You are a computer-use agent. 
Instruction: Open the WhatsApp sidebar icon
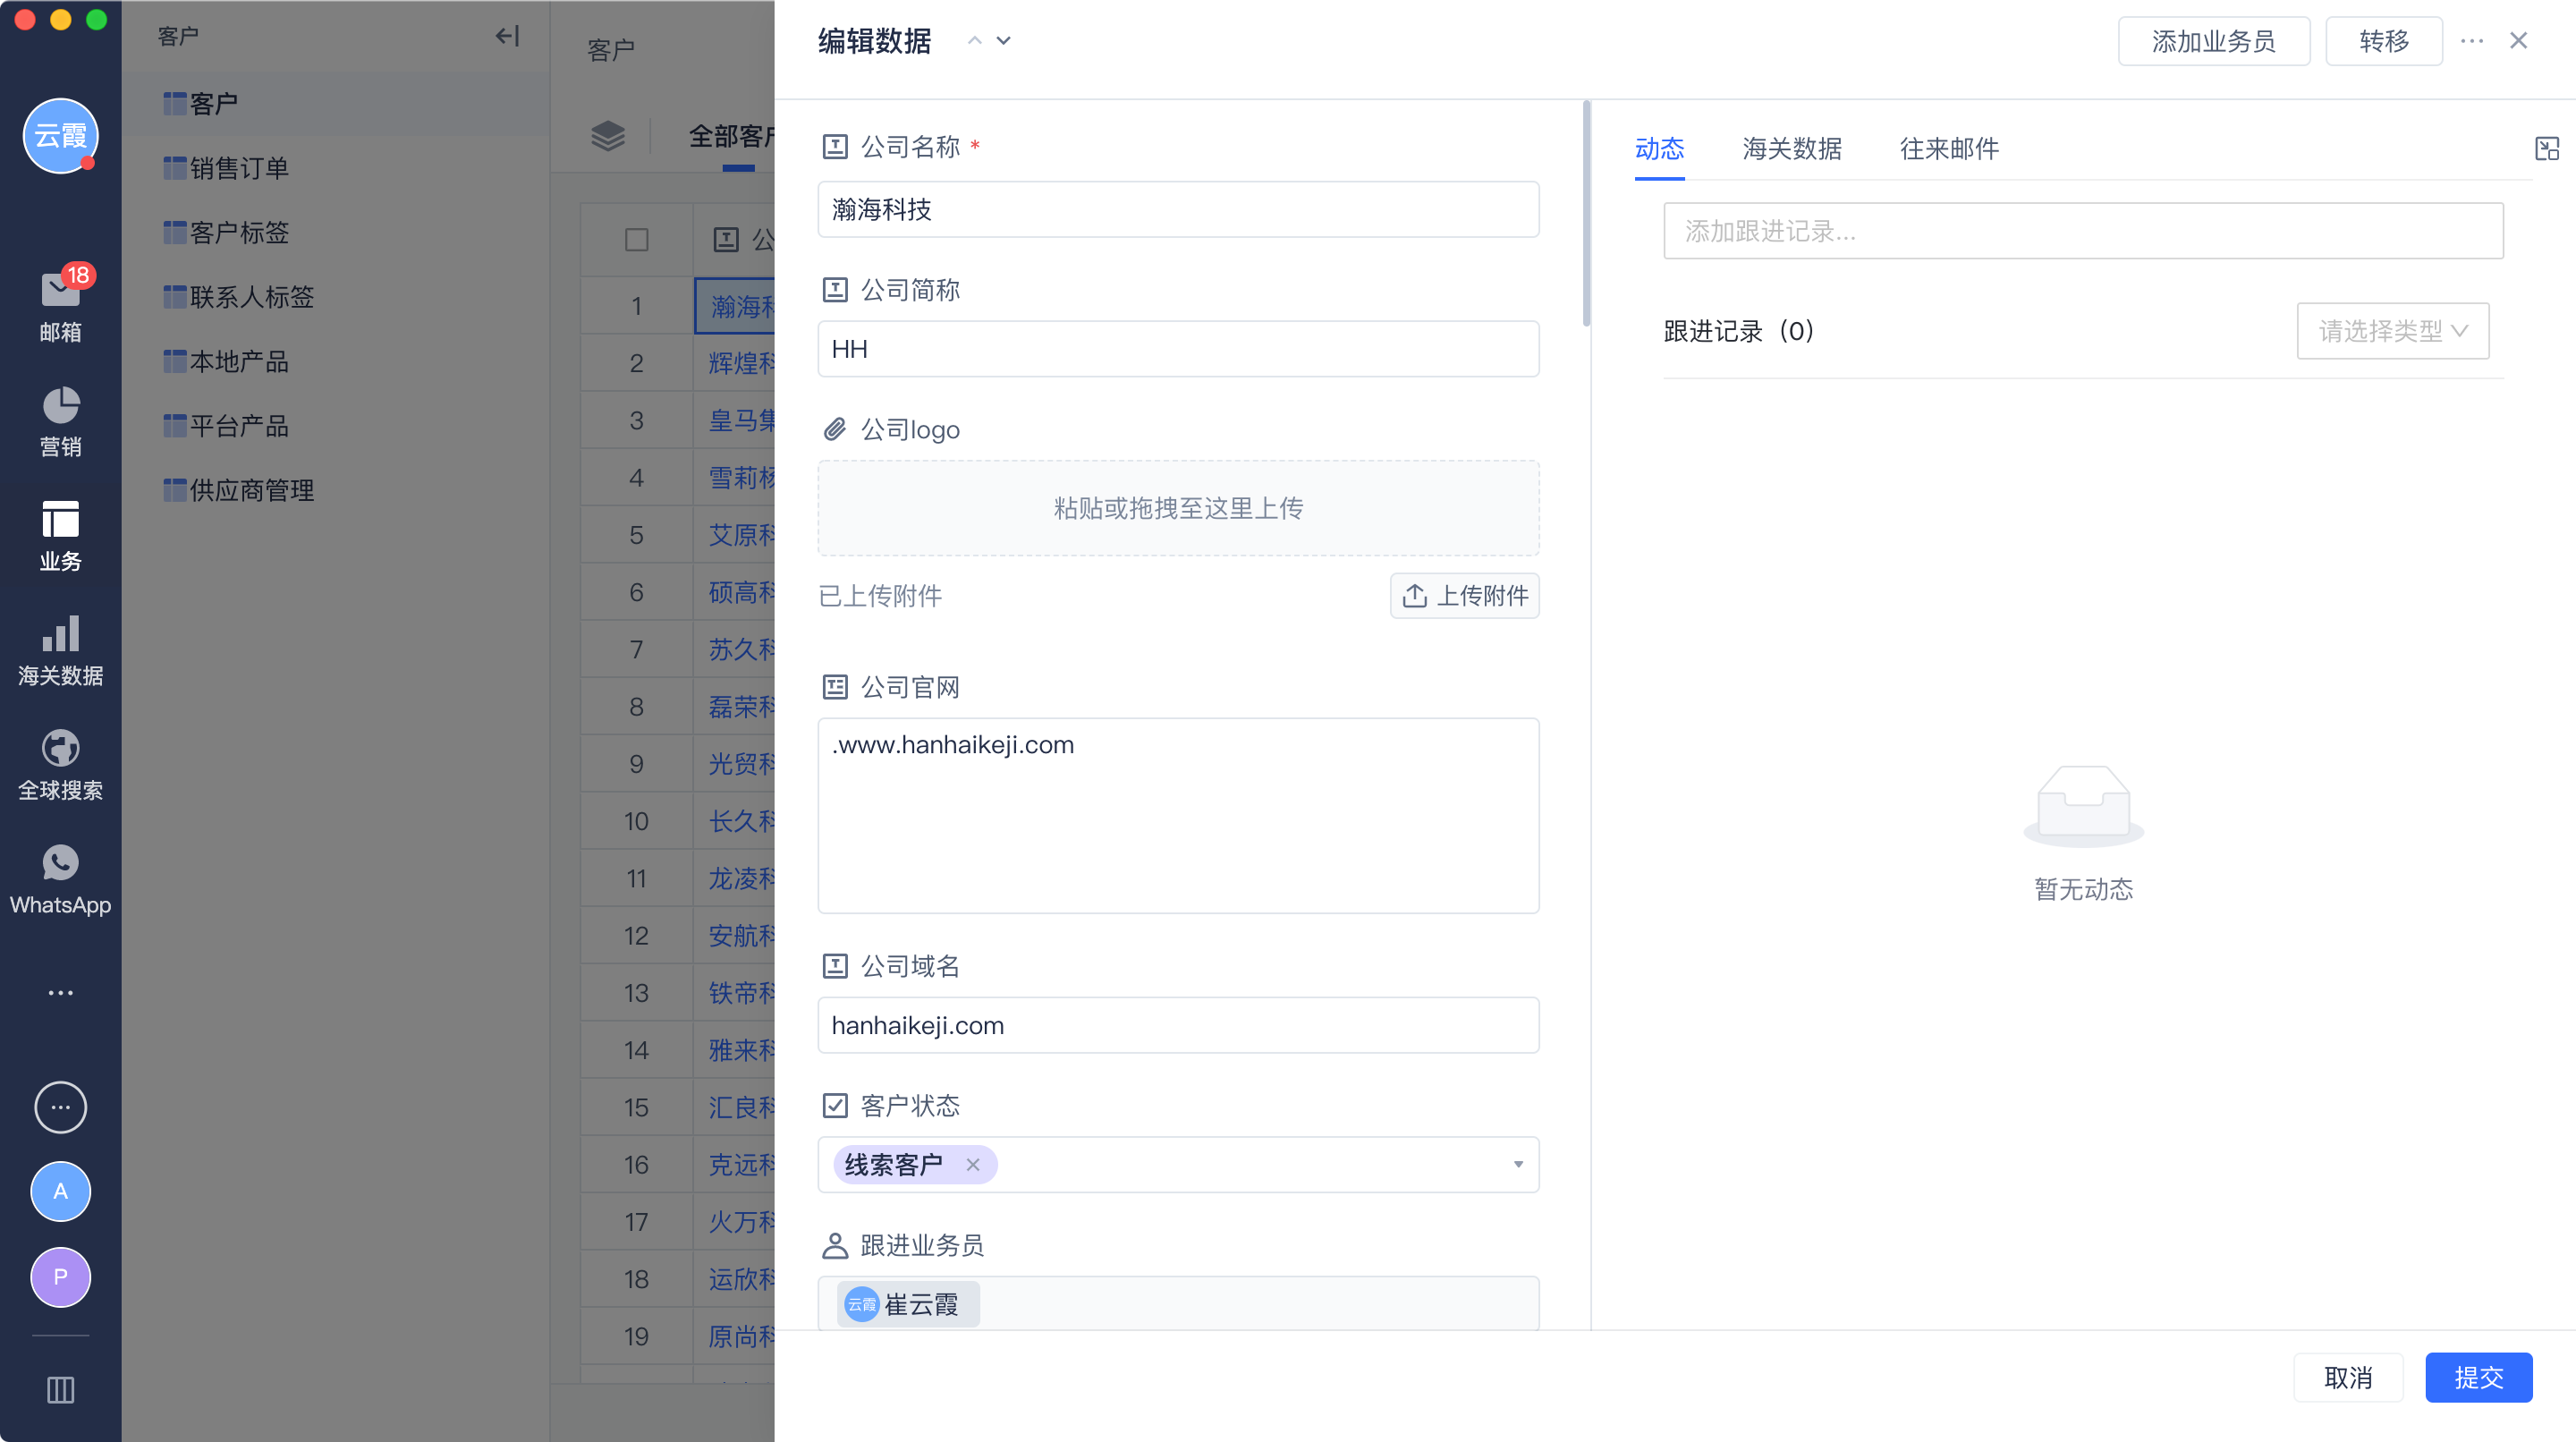tap(60, 864)
